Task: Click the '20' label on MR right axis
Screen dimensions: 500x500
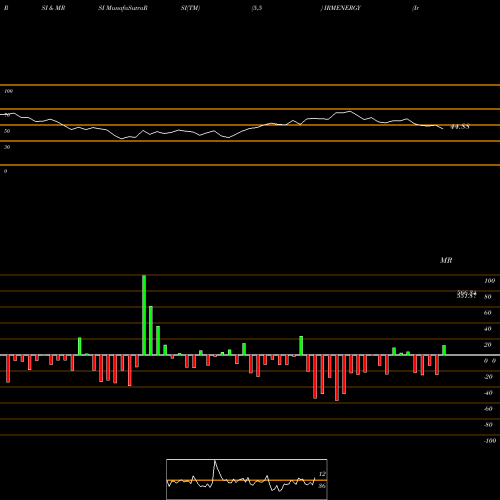Action: (488, 345)
